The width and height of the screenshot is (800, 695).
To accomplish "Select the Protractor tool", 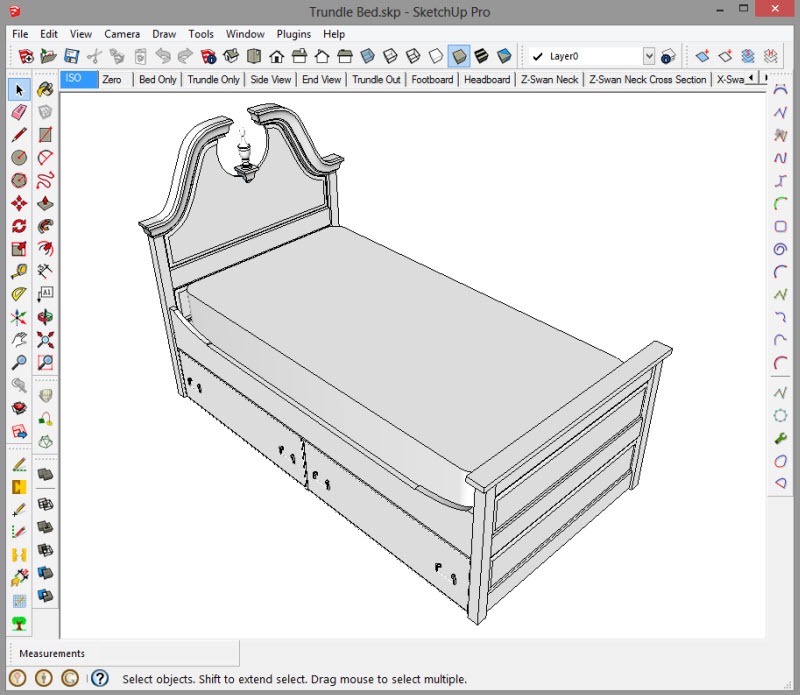I will tap(19, 295).
